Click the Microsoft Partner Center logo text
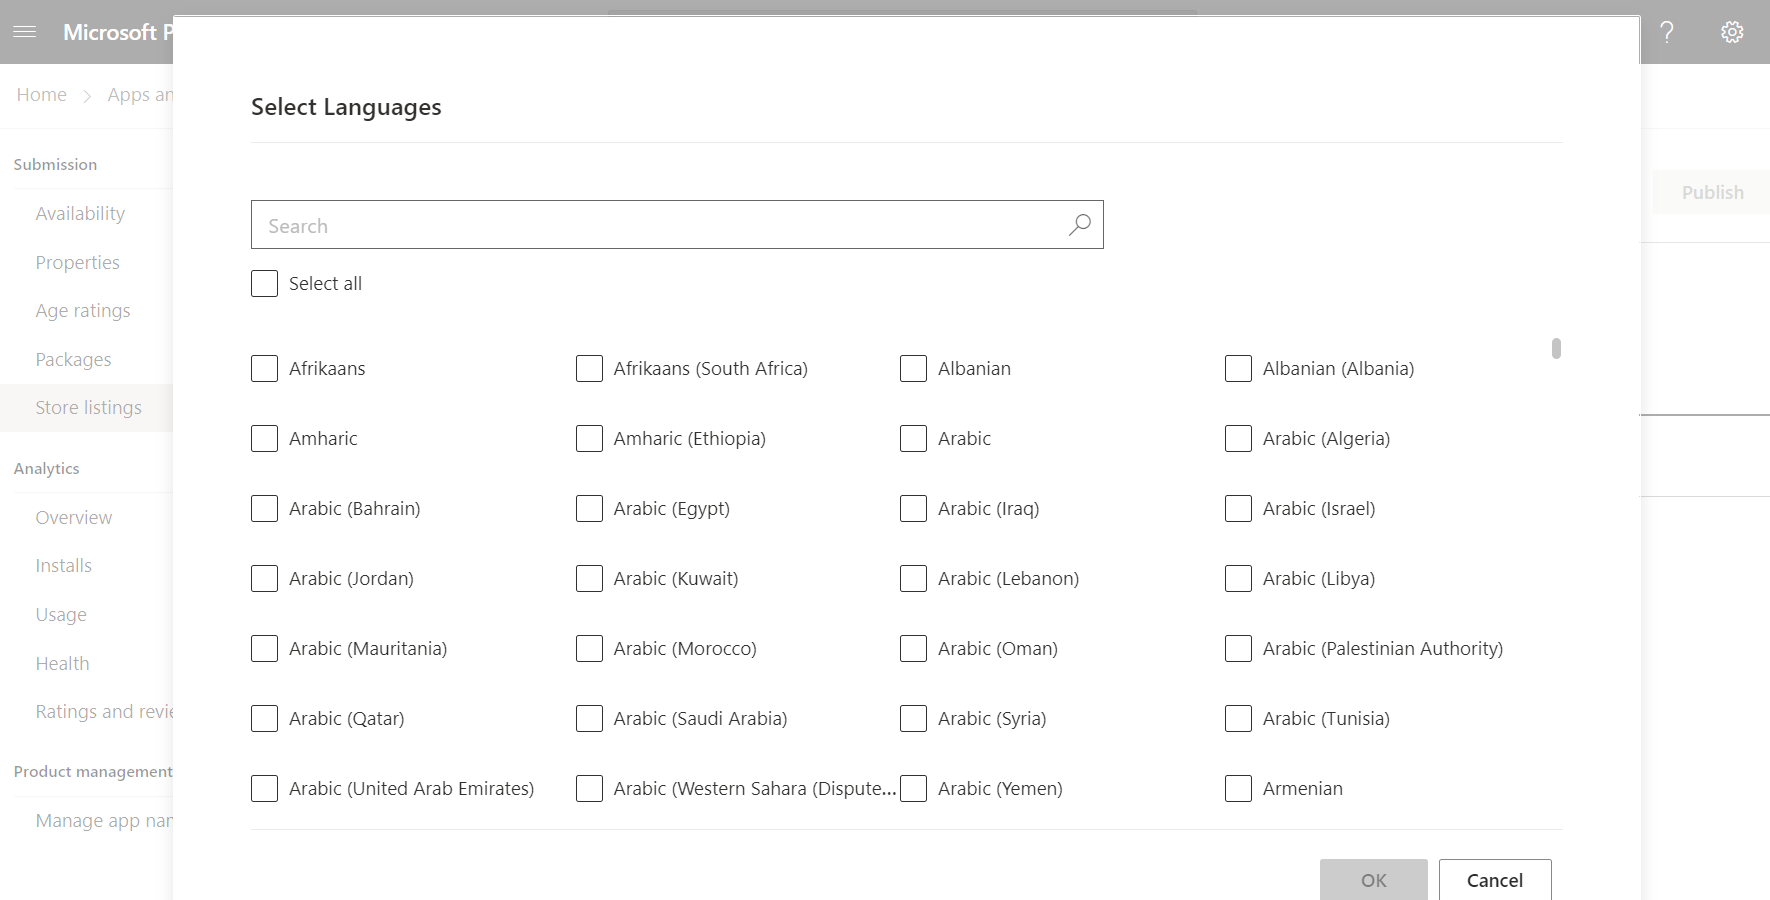This screenshot has height=900, width=1770. point(117,32)
